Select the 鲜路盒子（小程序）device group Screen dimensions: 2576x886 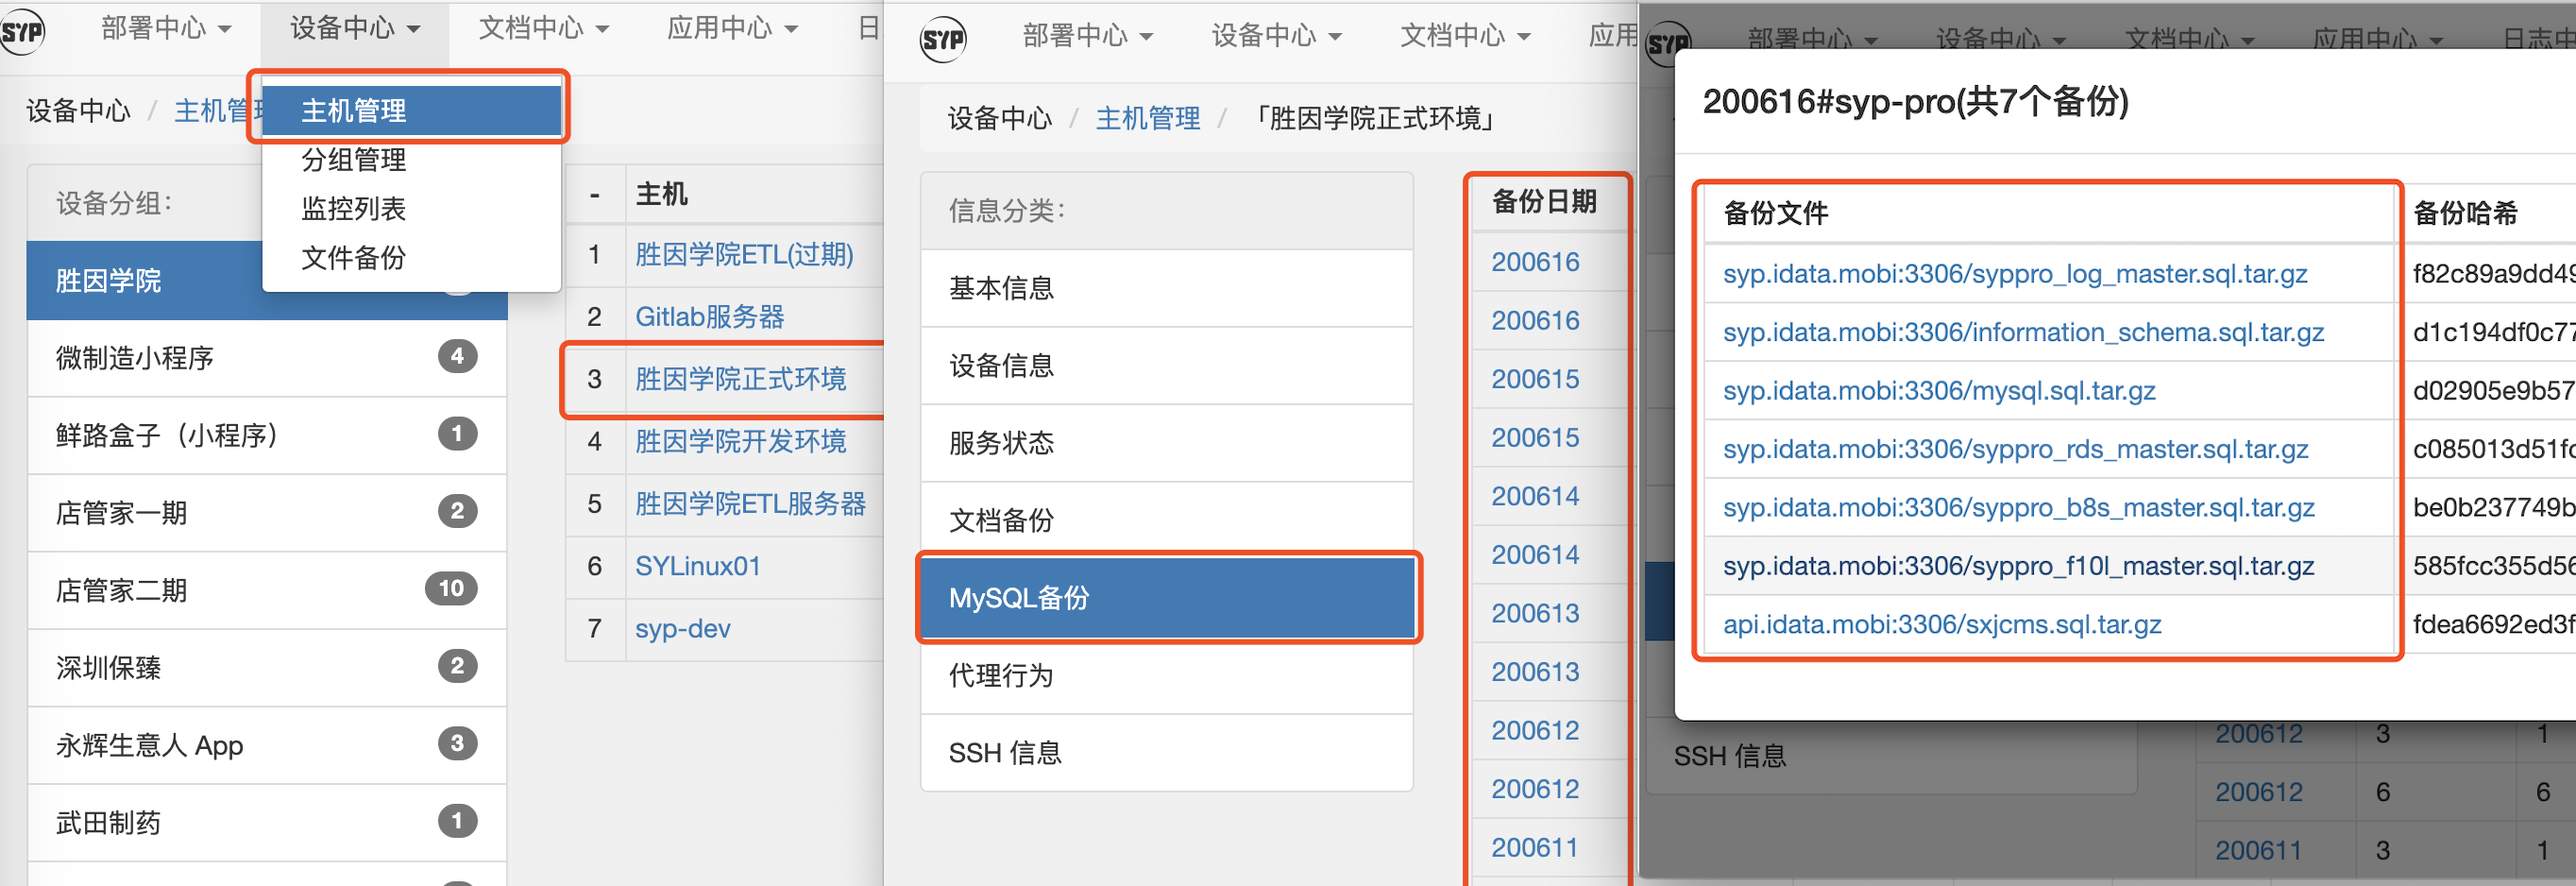(267, 435)
